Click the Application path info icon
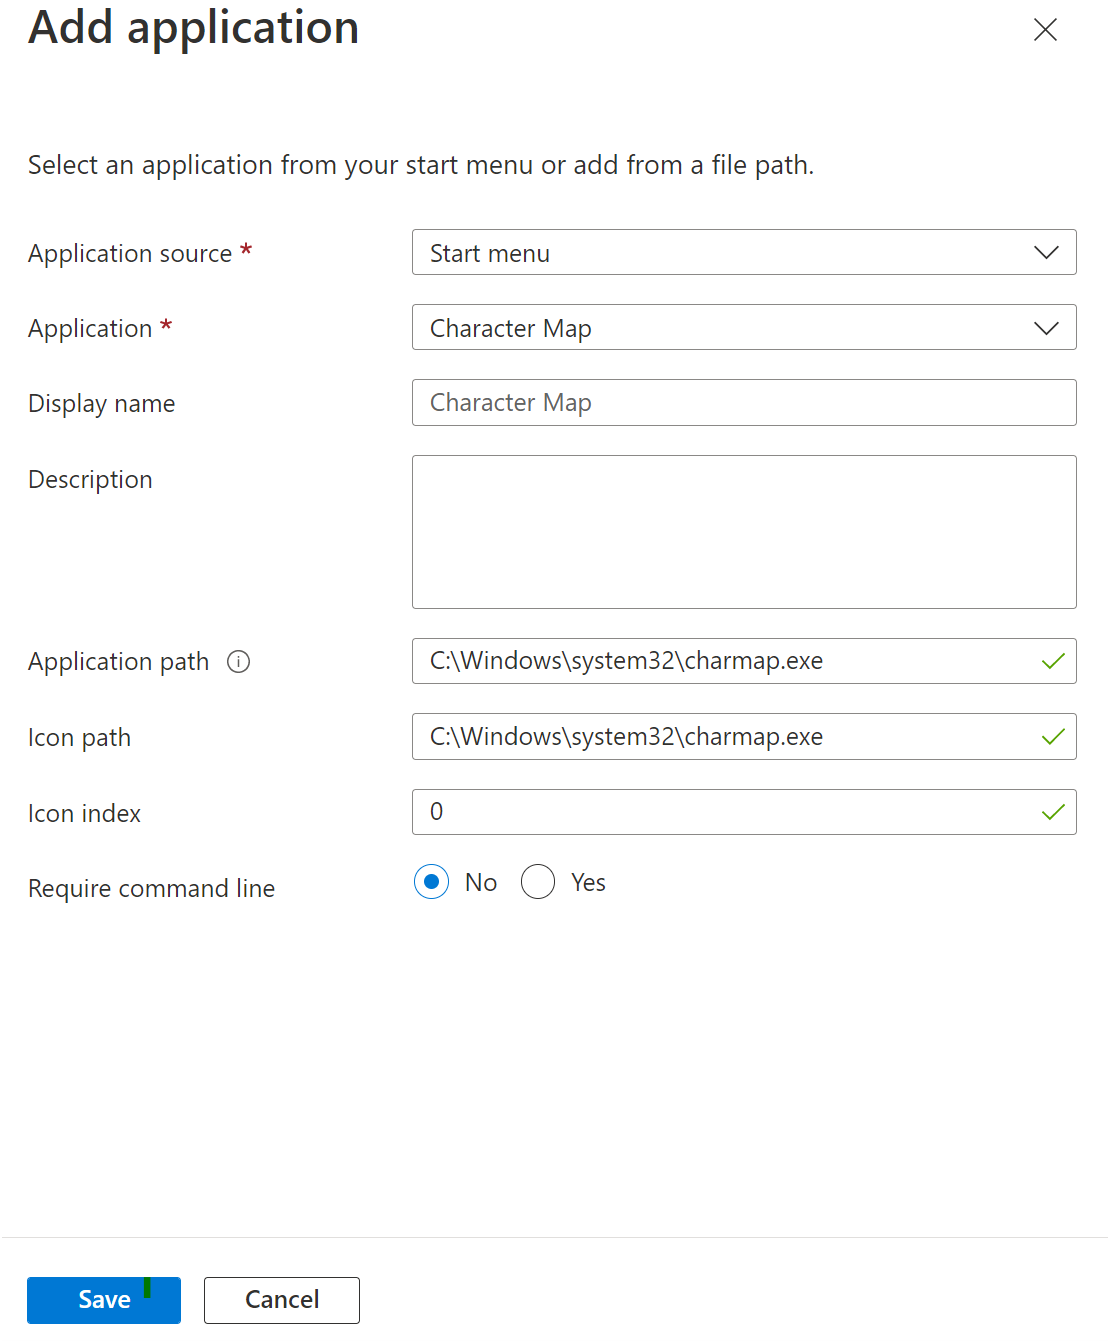This screenshot has height=1342, width=1110. [238, 662]
